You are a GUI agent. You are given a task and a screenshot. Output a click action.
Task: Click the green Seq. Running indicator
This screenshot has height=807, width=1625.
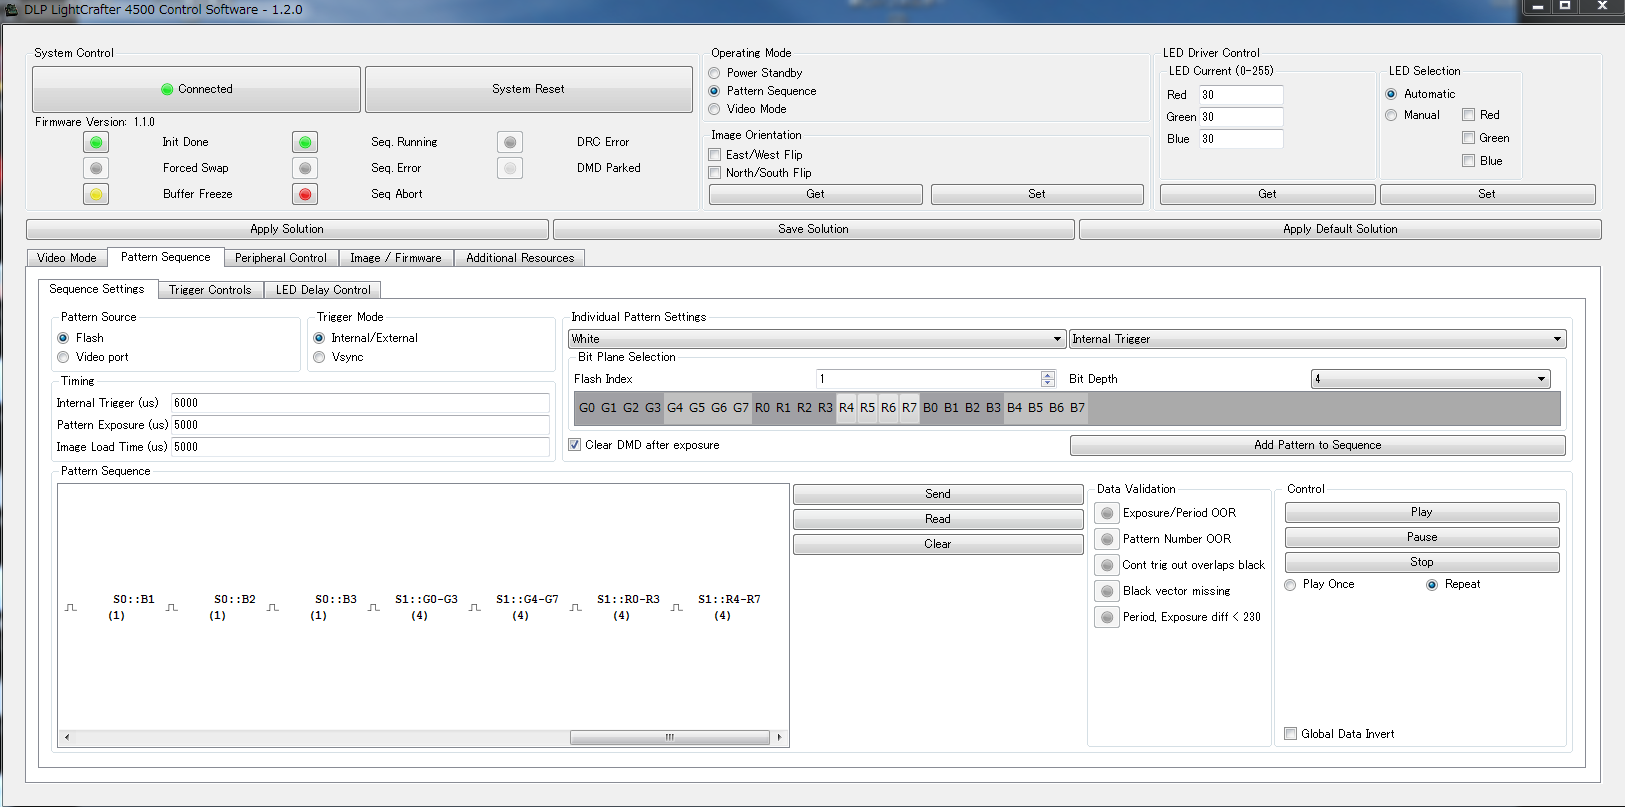coord(305,142)
